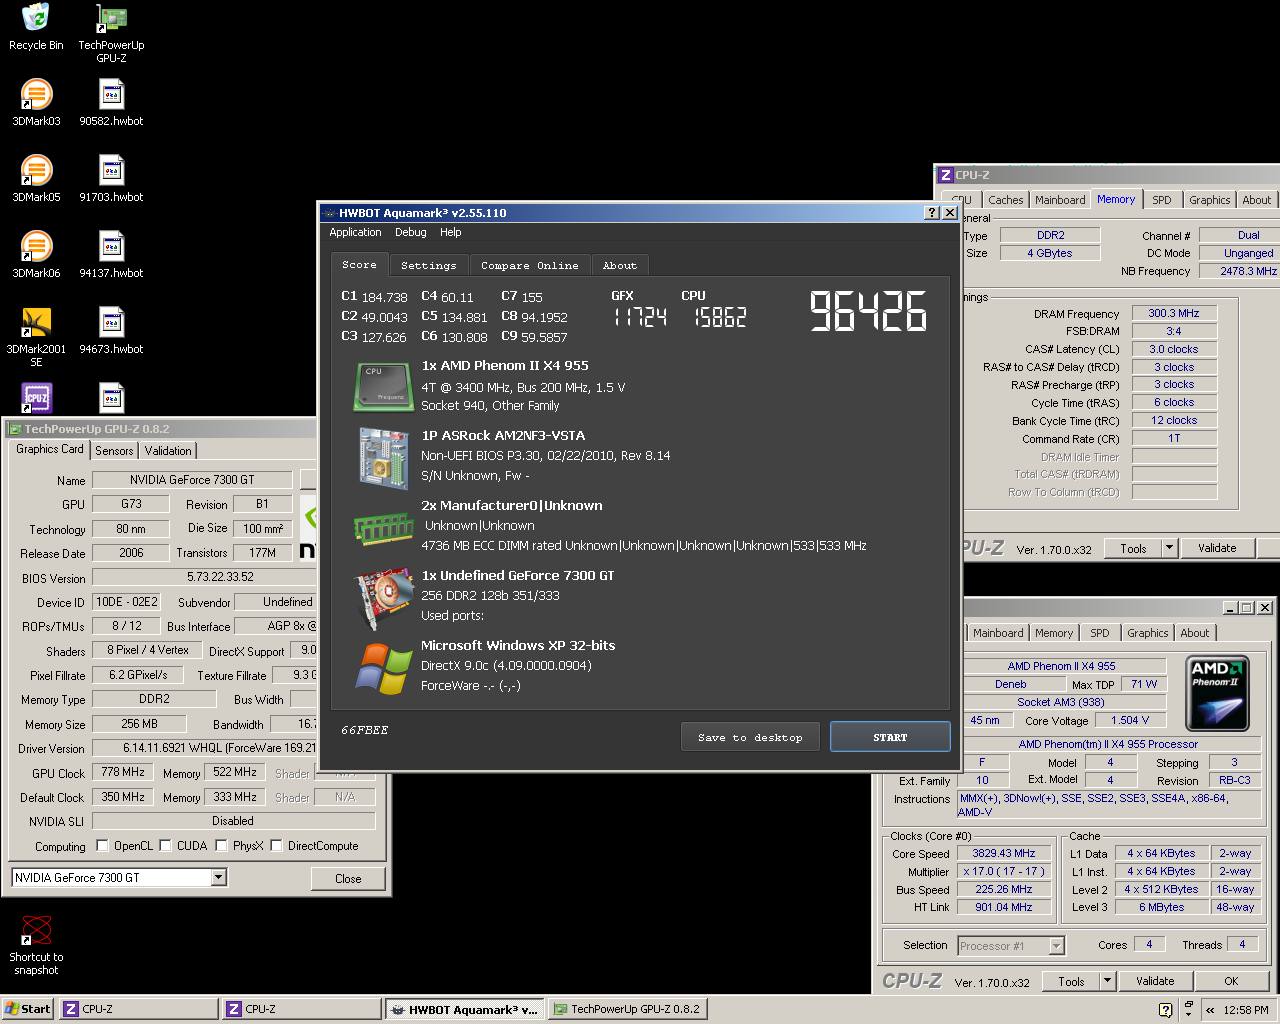
Task: Open the Debug menu in Aquamark
Action: [410, 232]
